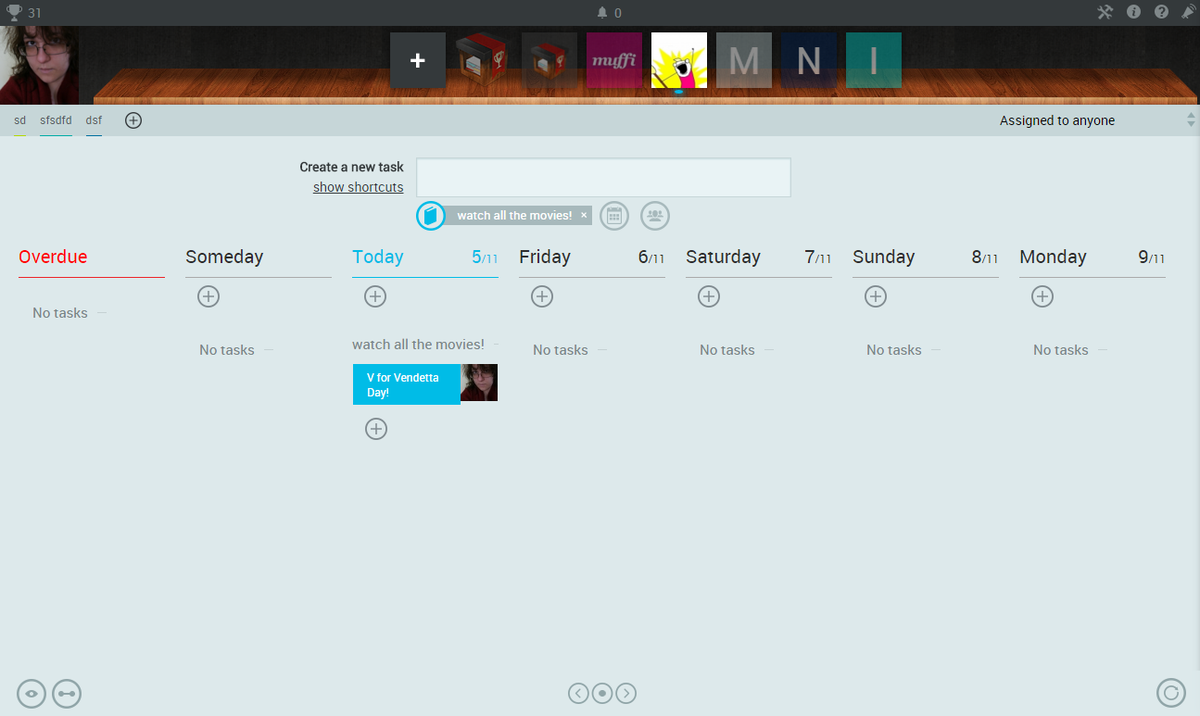Add a task under Today header

[375, 296]
